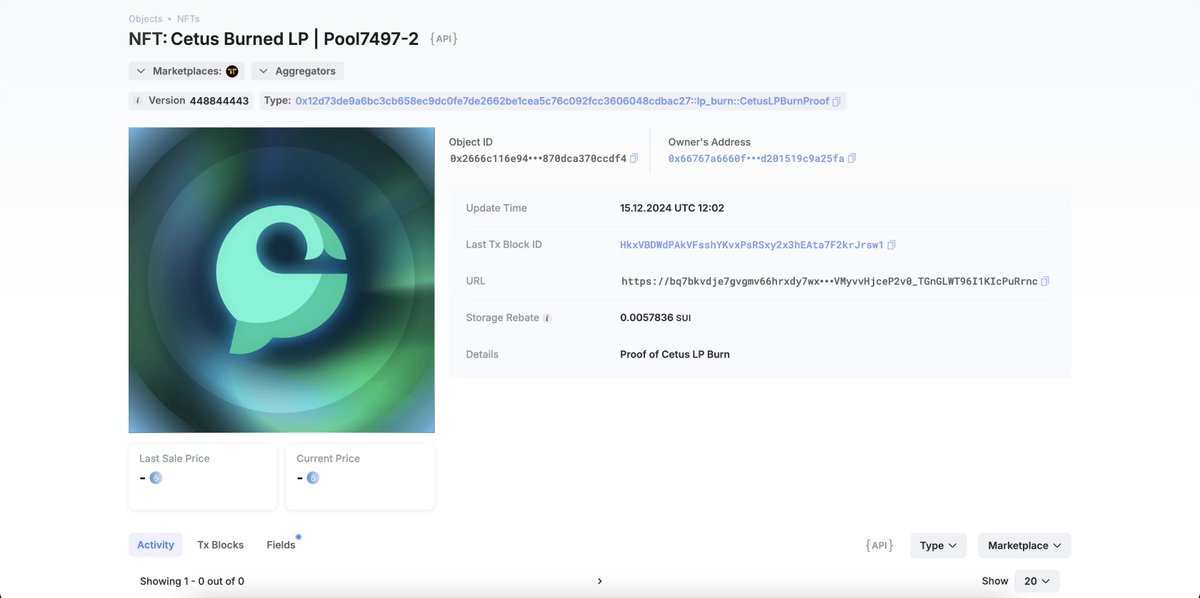The image size is (1200, 598).
Task: Select the URL value text
Action: point(829,282)
